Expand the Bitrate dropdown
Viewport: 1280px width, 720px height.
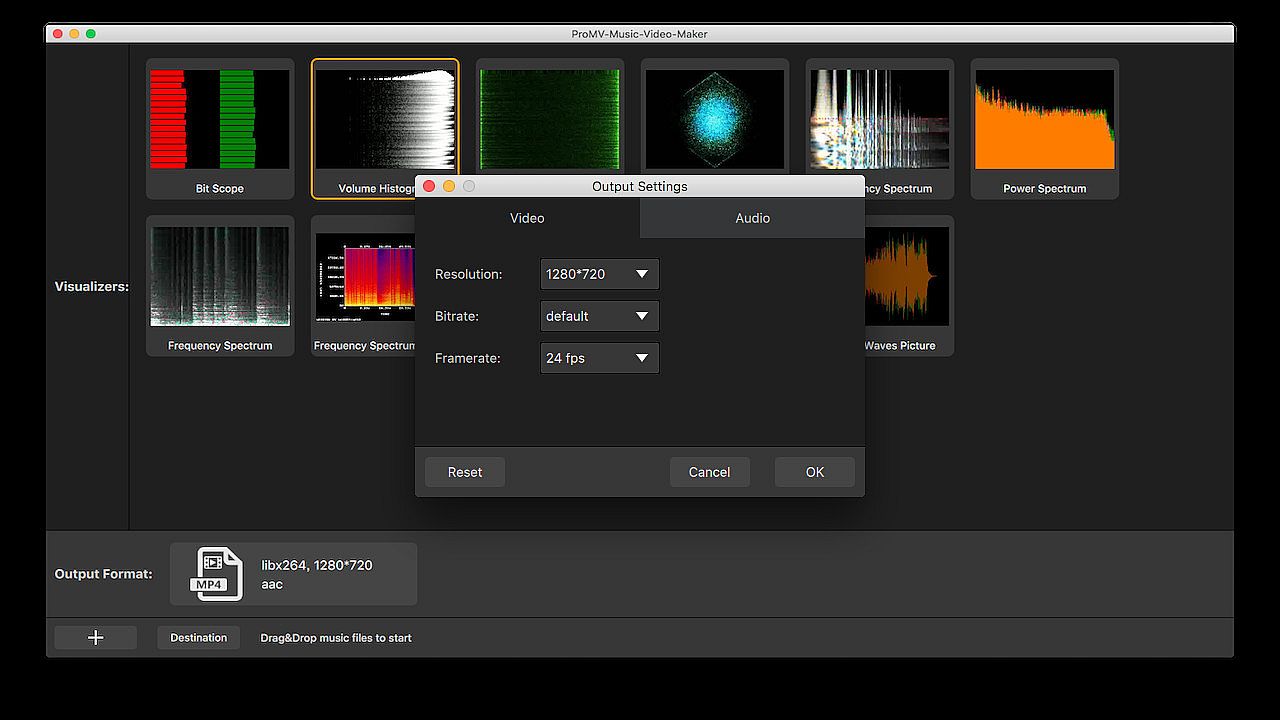point(599,316)
